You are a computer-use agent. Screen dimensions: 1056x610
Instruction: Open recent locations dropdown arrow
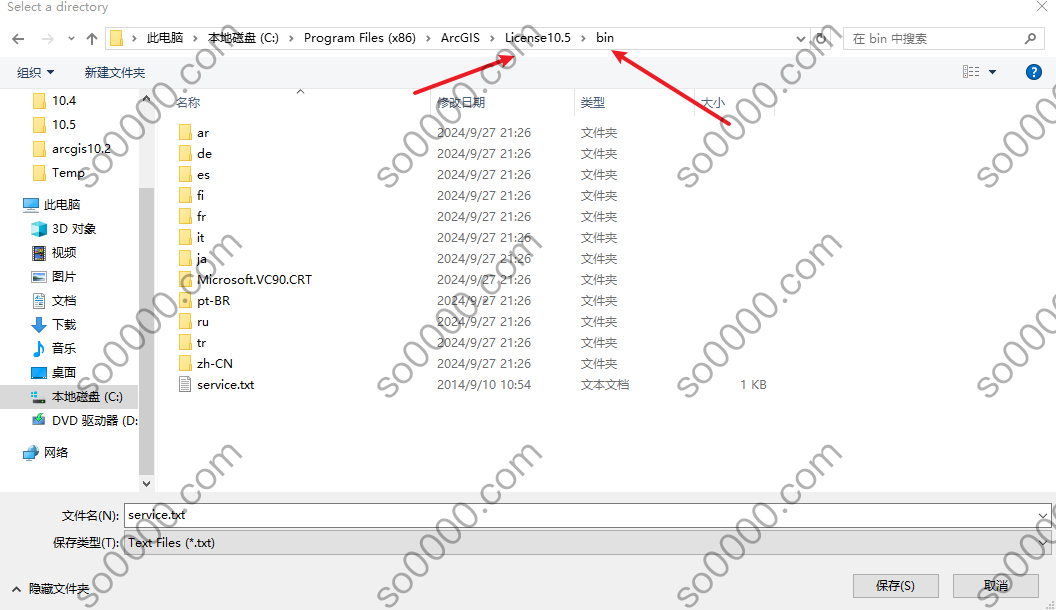click(x=71, y=39)
